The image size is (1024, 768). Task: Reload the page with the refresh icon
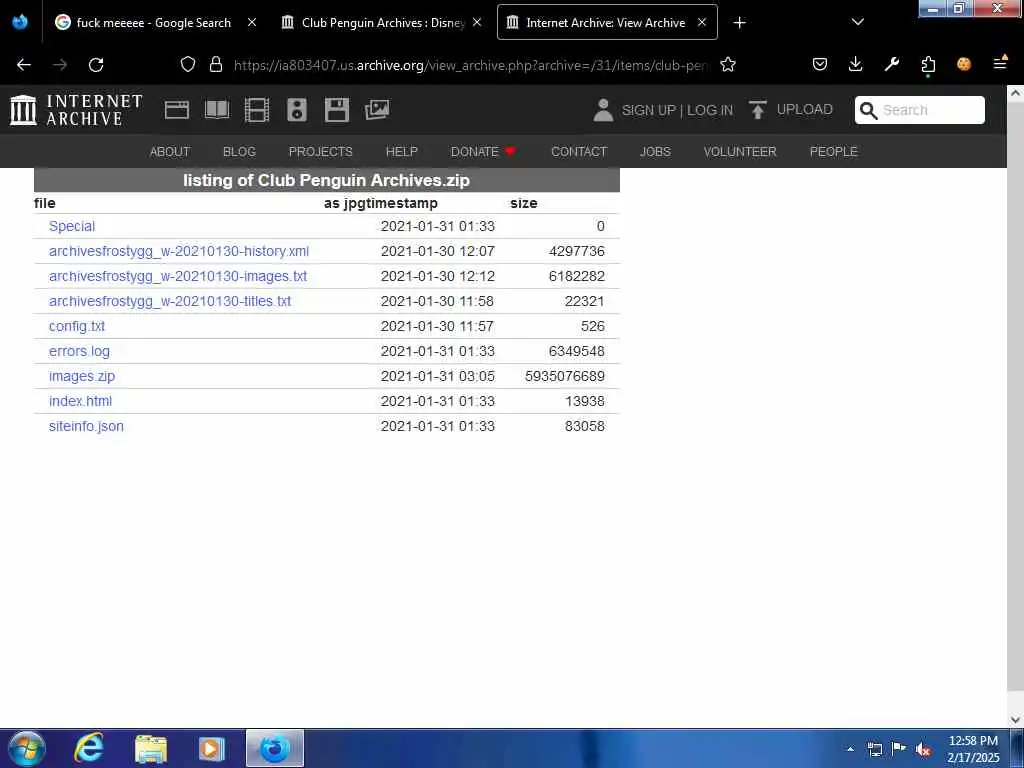pos(96,65)
